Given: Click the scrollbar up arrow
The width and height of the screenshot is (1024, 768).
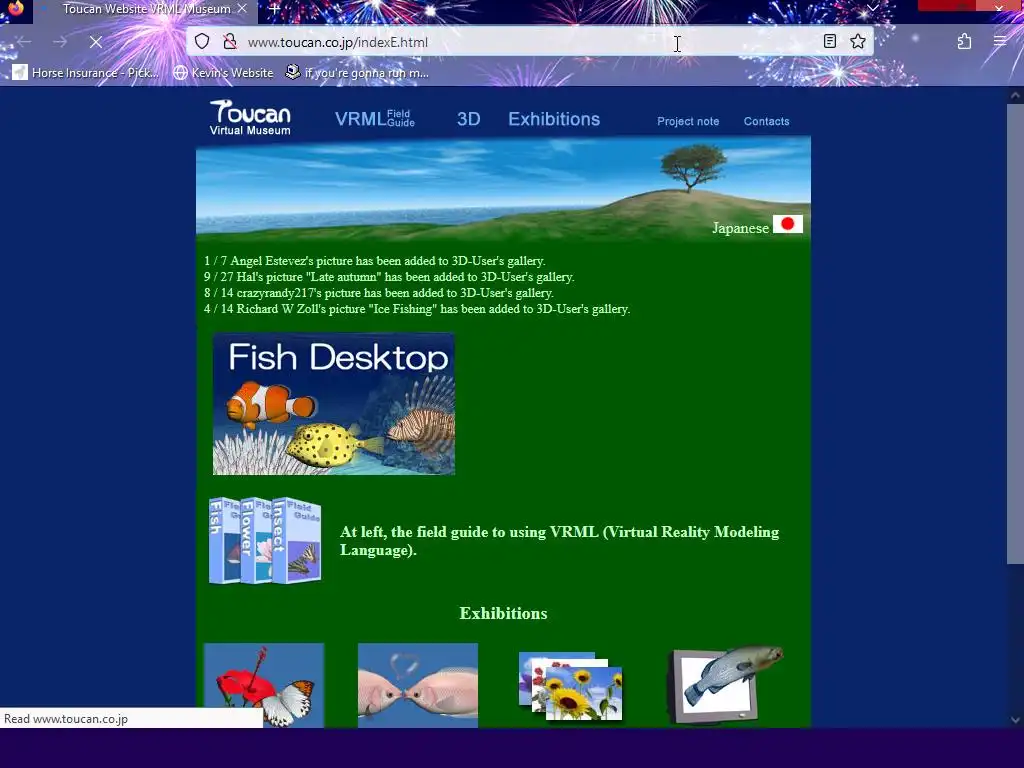Looking at the screenshot, I should click(1015, 95).
